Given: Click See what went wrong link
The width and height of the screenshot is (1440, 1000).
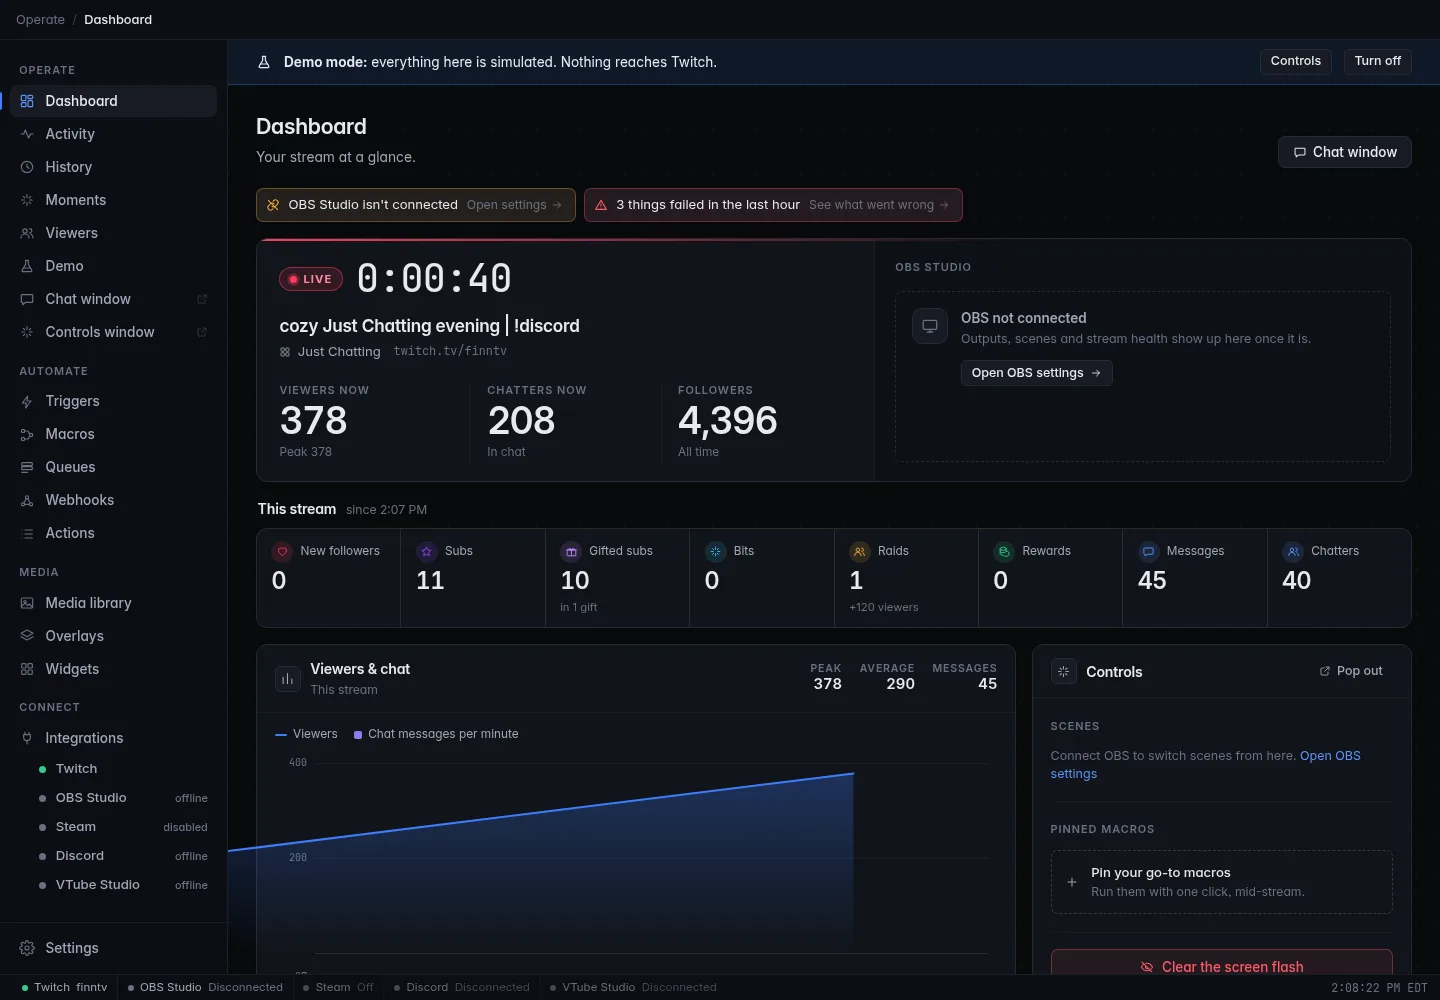Looking at the screenshot, I should [x=879, y=205].
